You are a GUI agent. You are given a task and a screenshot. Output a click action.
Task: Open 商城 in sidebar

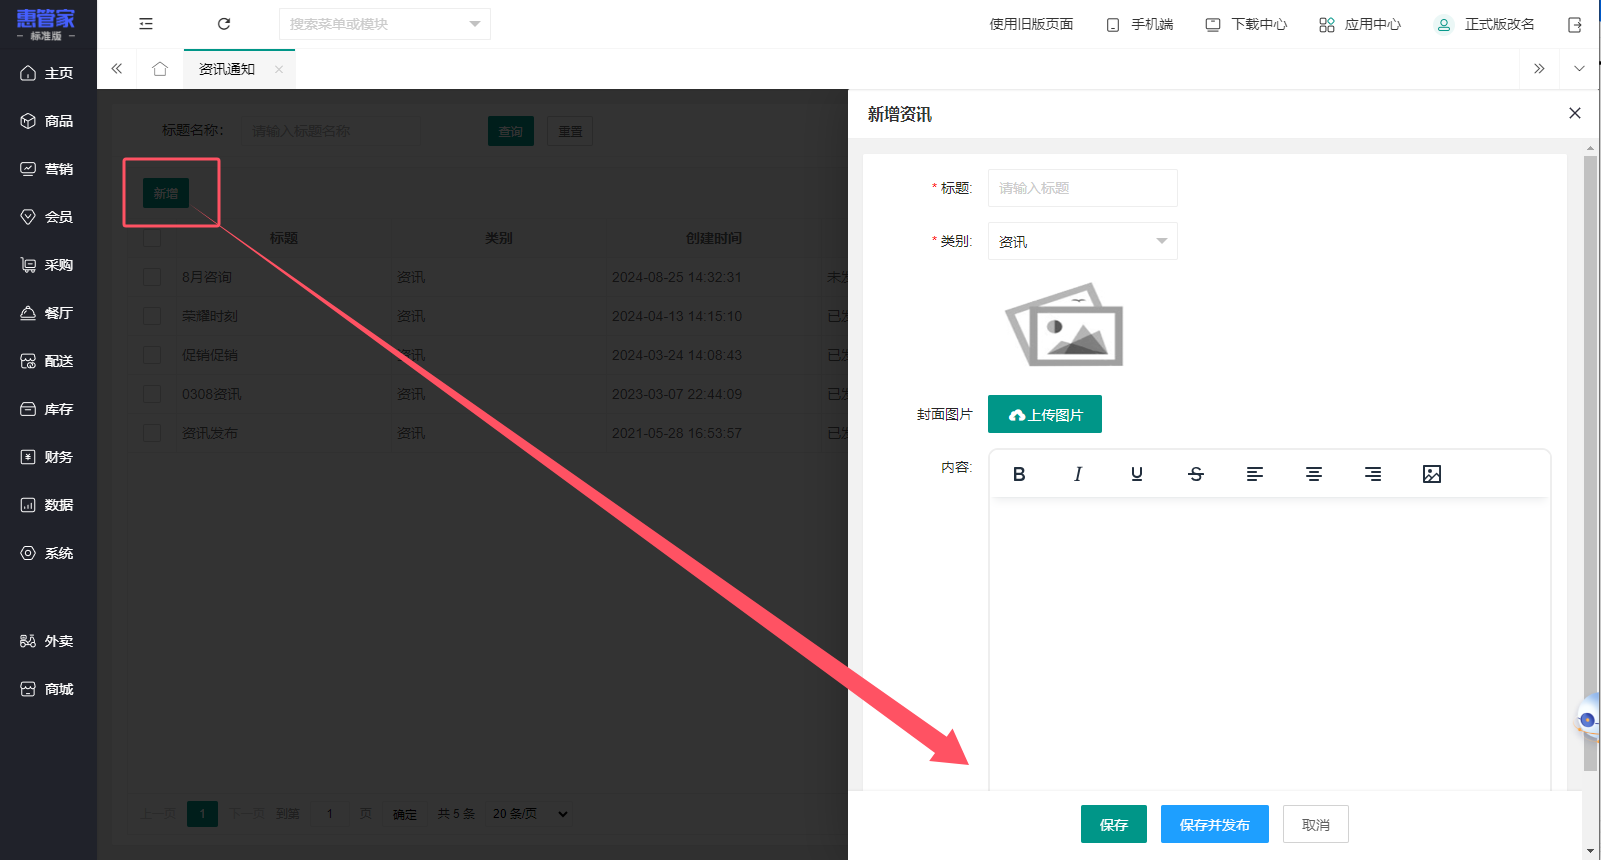pyautogui.click(x=48, y=689)
